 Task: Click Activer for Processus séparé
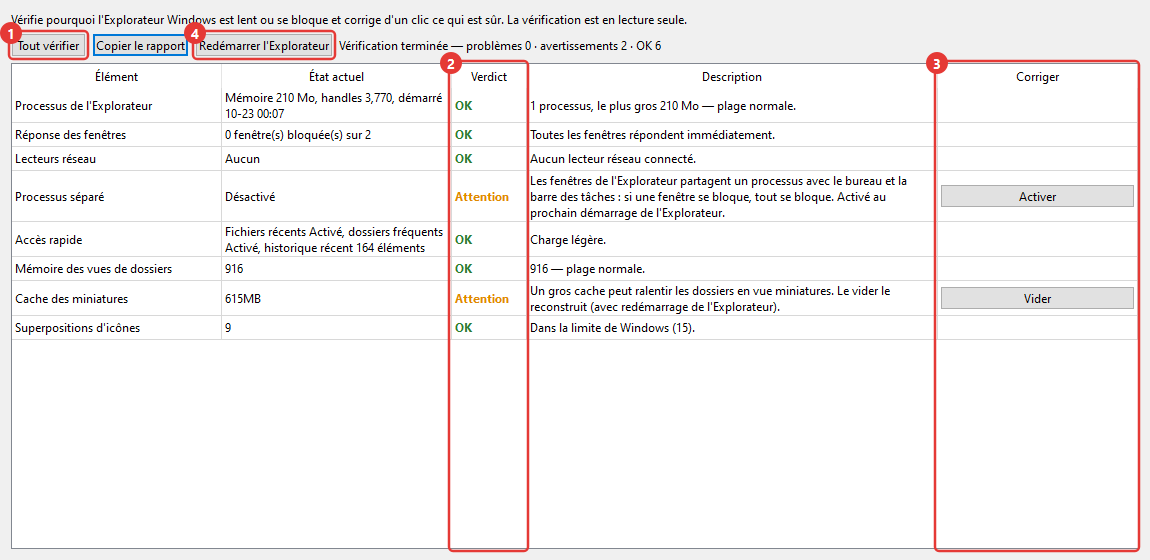pos(1037,196)
